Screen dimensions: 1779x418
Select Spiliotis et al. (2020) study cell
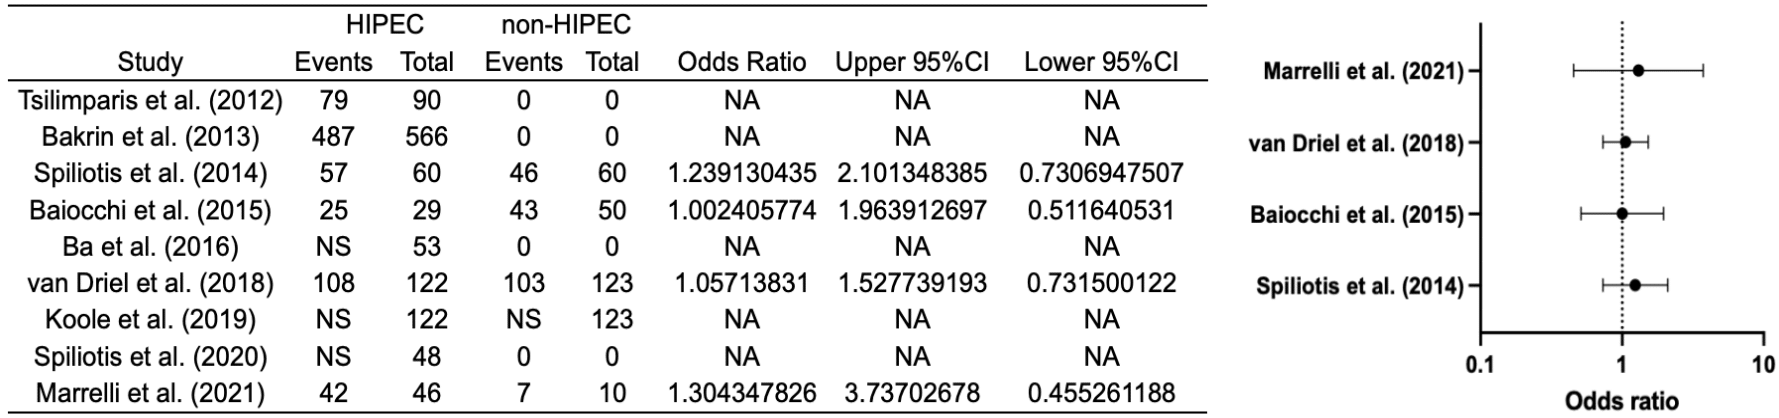click(150, 357)
